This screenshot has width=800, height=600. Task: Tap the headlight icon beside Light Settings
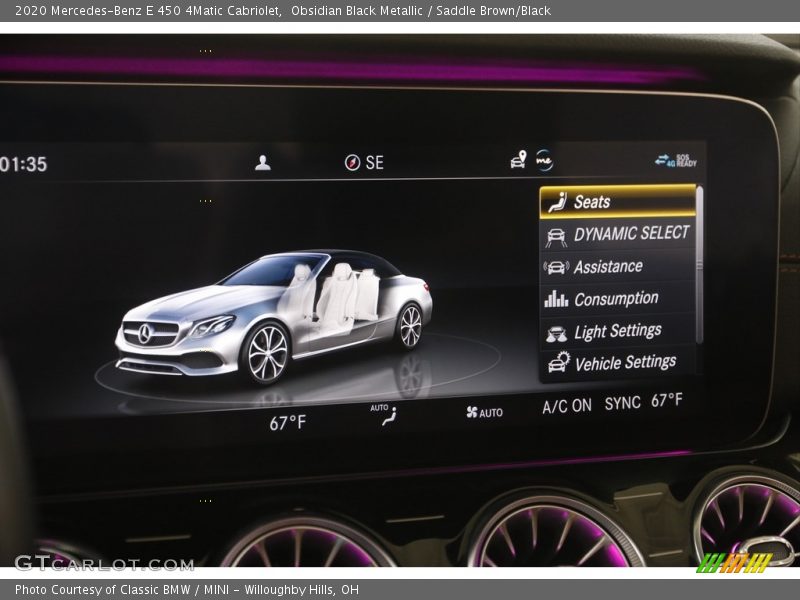tap(556, 334)
